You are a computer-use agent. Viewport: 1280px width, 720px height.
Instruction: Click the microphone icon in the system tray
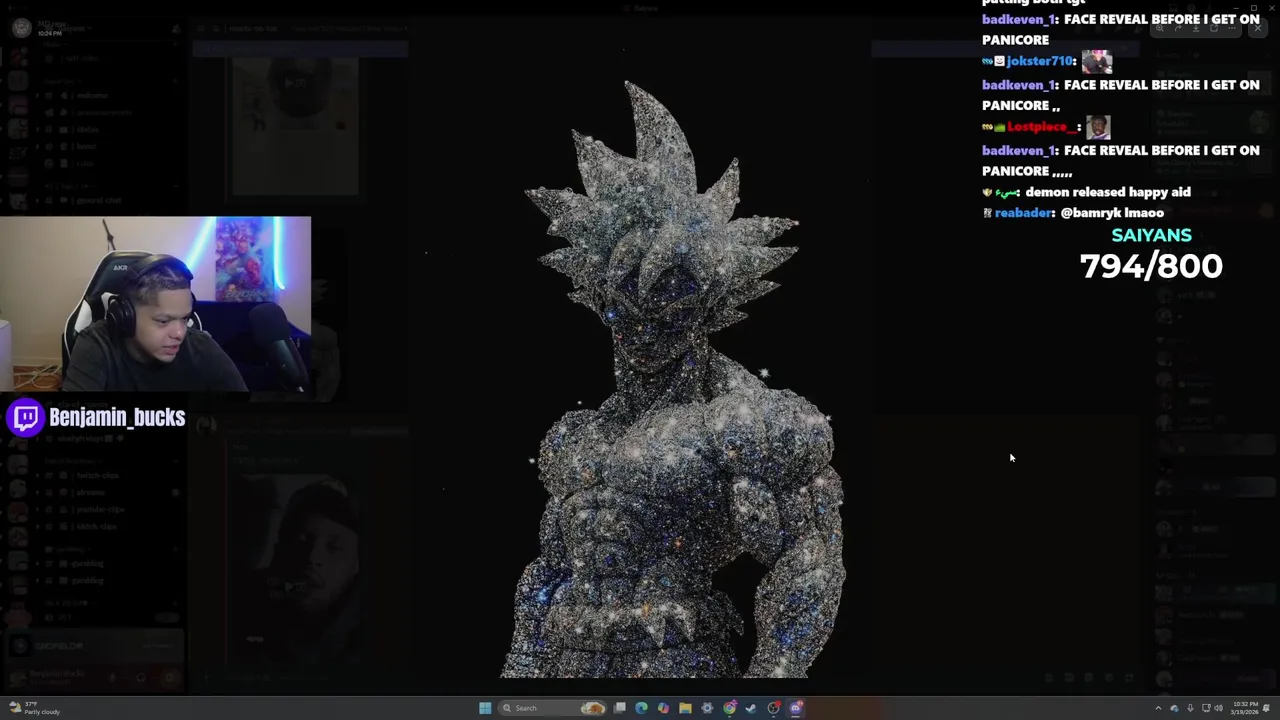pyautogui.click(x=1190, y=708)
